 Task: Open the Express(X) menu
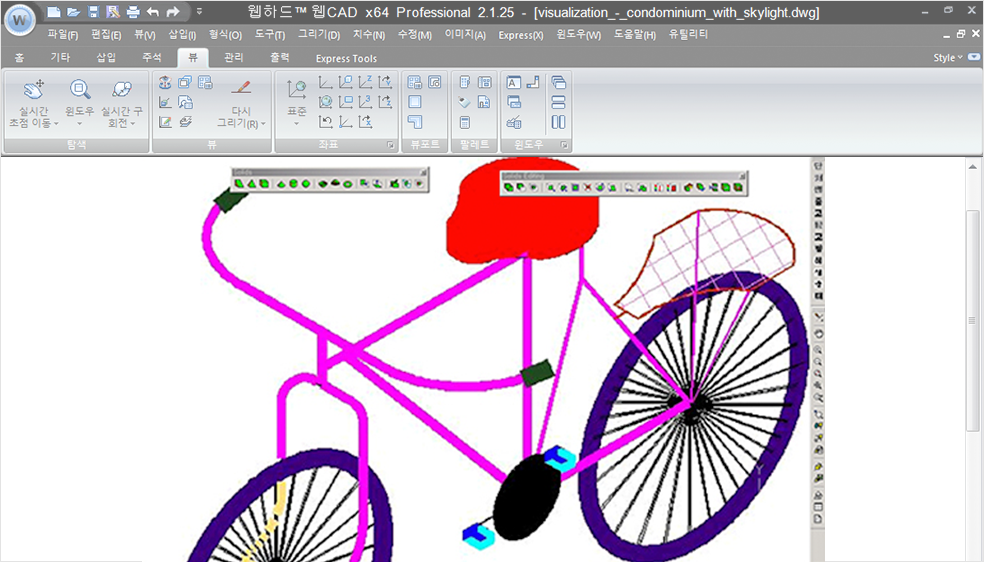pos(521,35)
